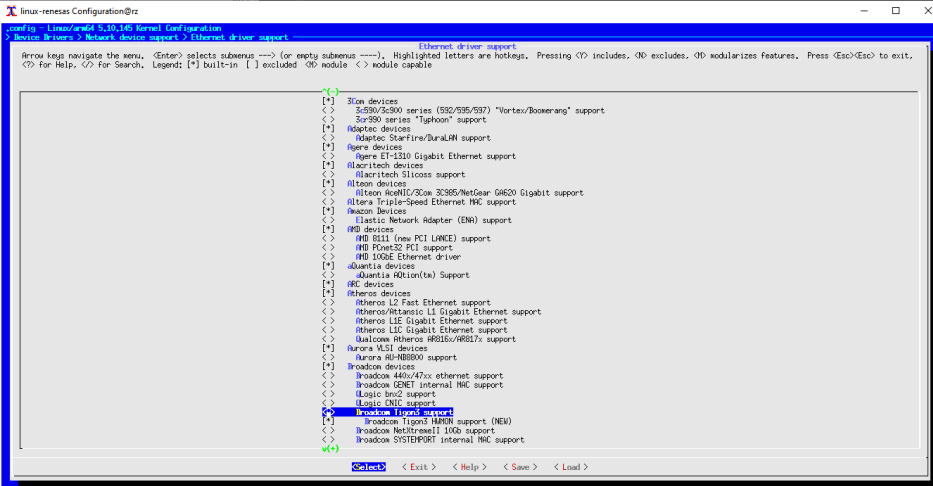Toggle the aQuantia devices checkbox
Screen dimensions: 933x486
click(328, 266)
